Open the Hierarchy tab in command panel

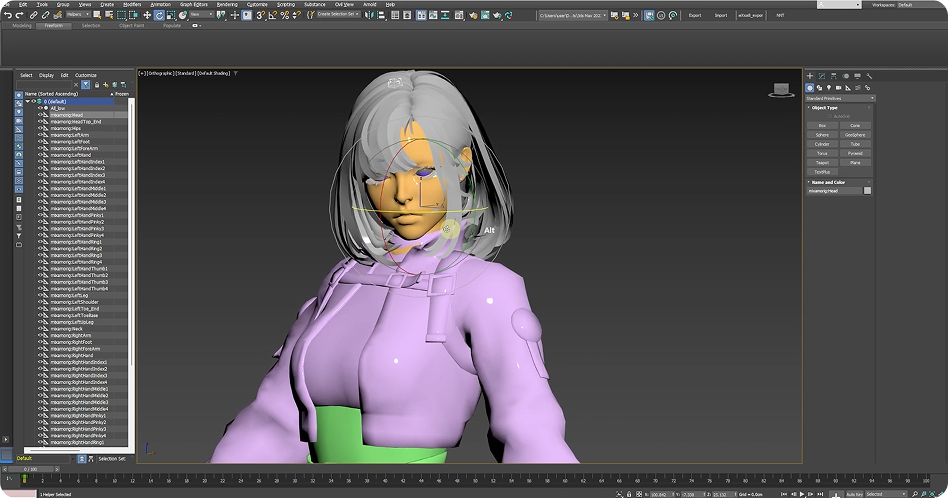[x=833, y=76]
